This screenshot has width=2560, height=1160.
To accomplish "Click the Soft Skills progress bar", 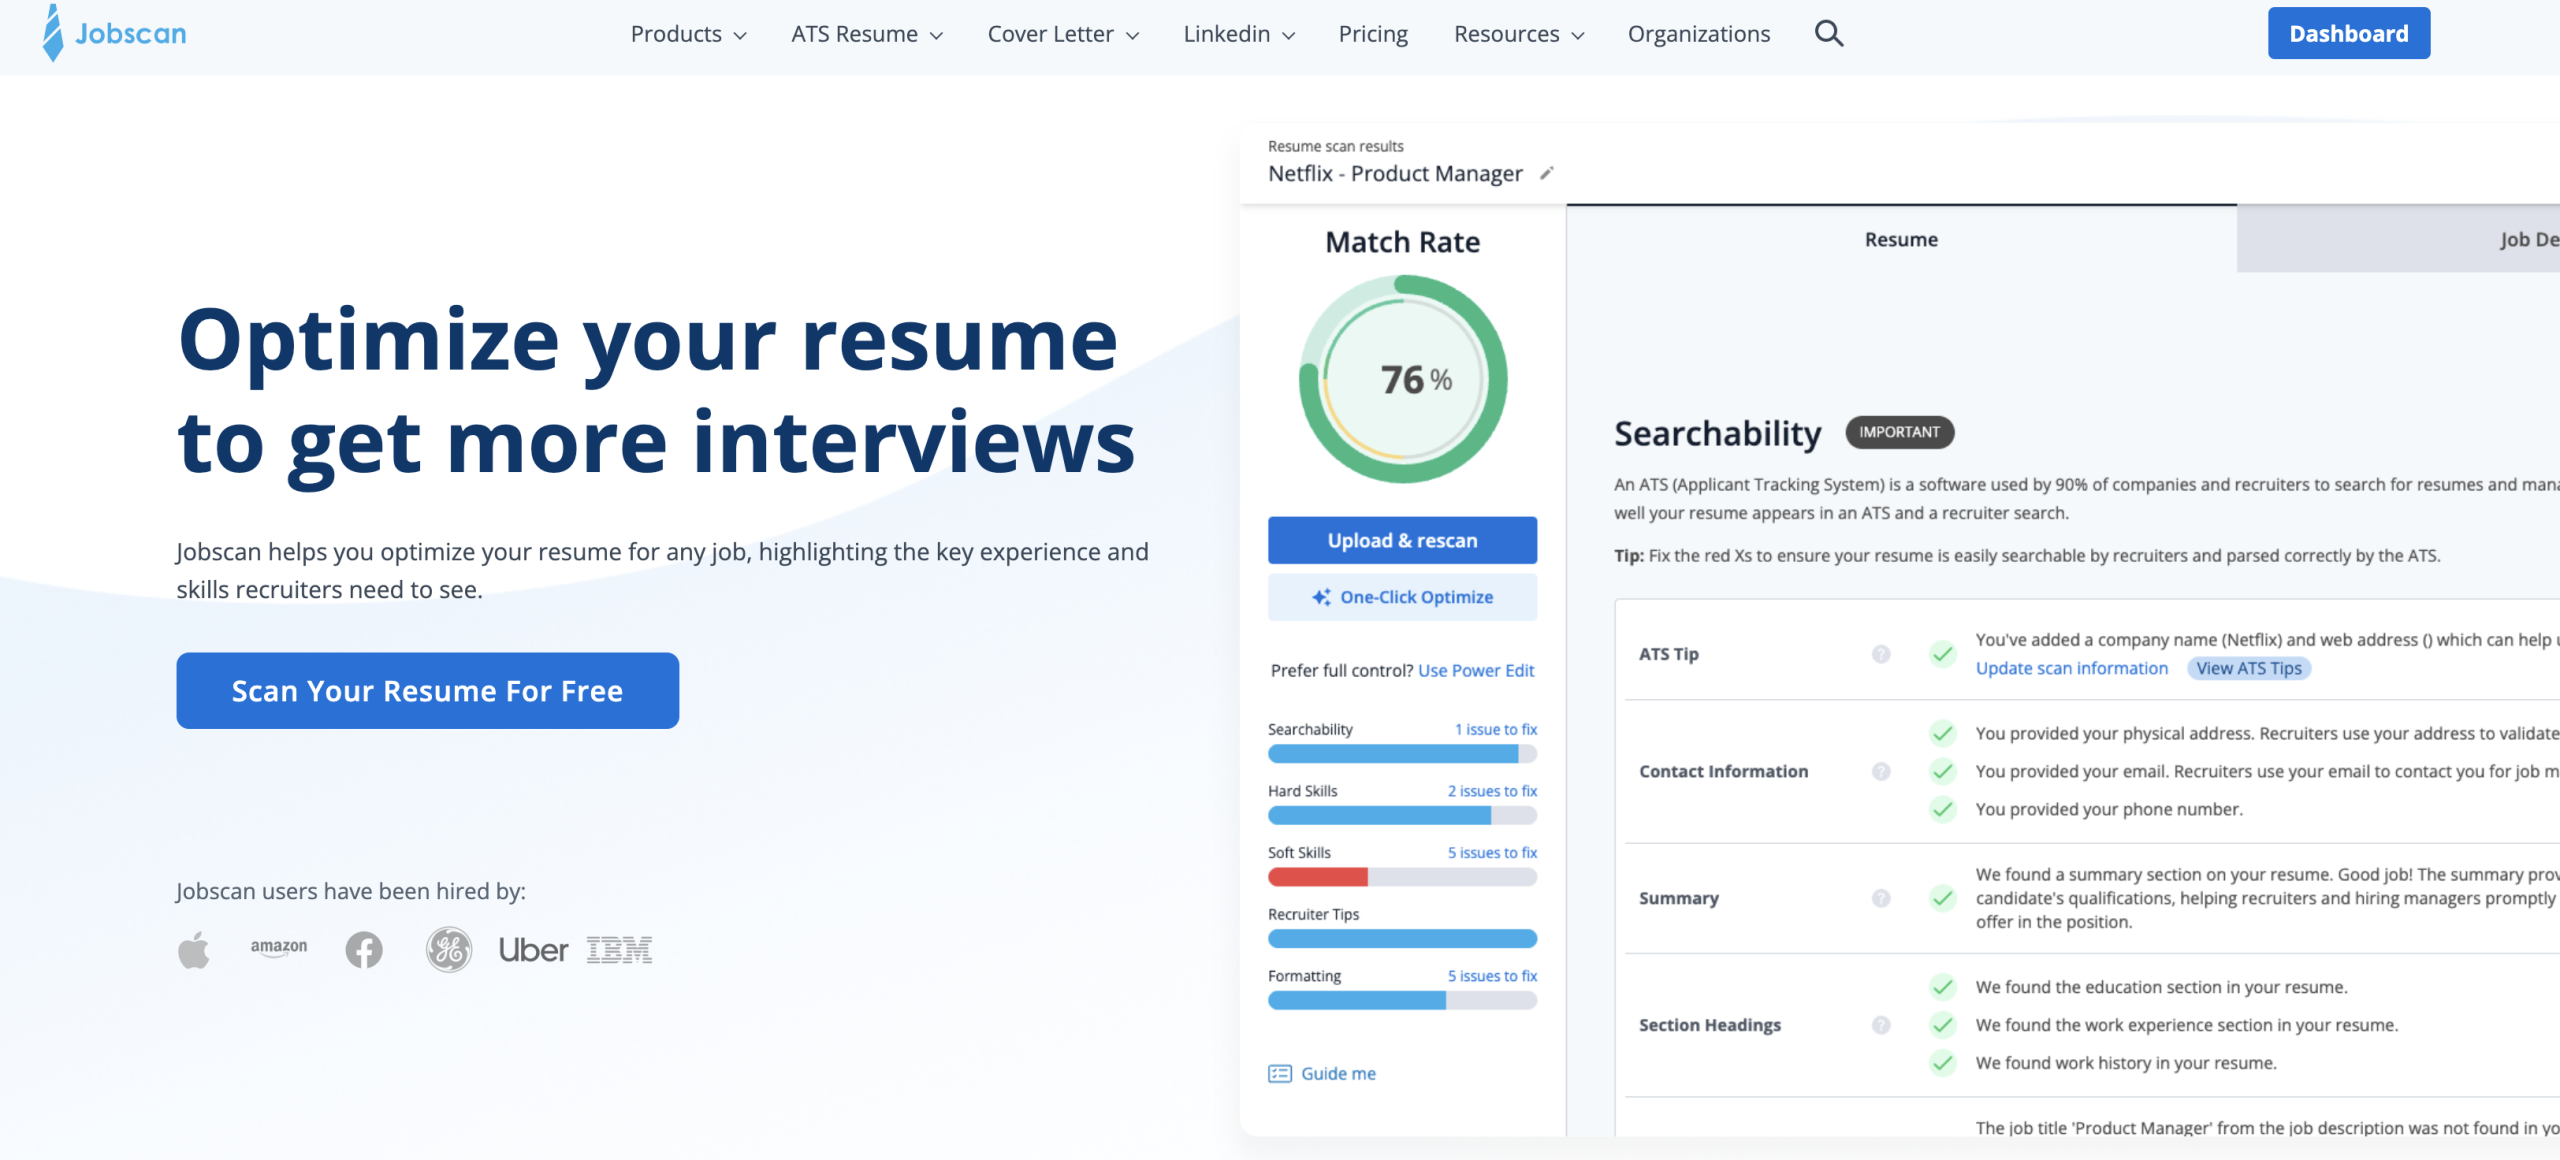I will click(x=1401, y=877).
